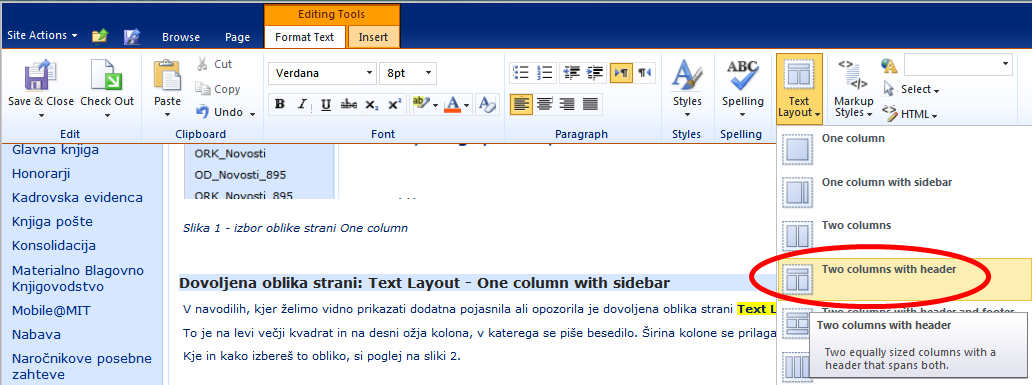This screenshot has height=385, width=1032.
Task: Click the Clear Format icon
Action: [x=487, y=104]
